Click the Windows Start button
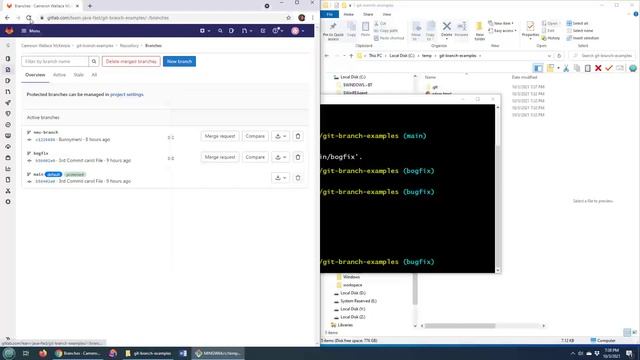Image resolution: width=640 pixels, height=360 pixels. (x=9, y=353)
